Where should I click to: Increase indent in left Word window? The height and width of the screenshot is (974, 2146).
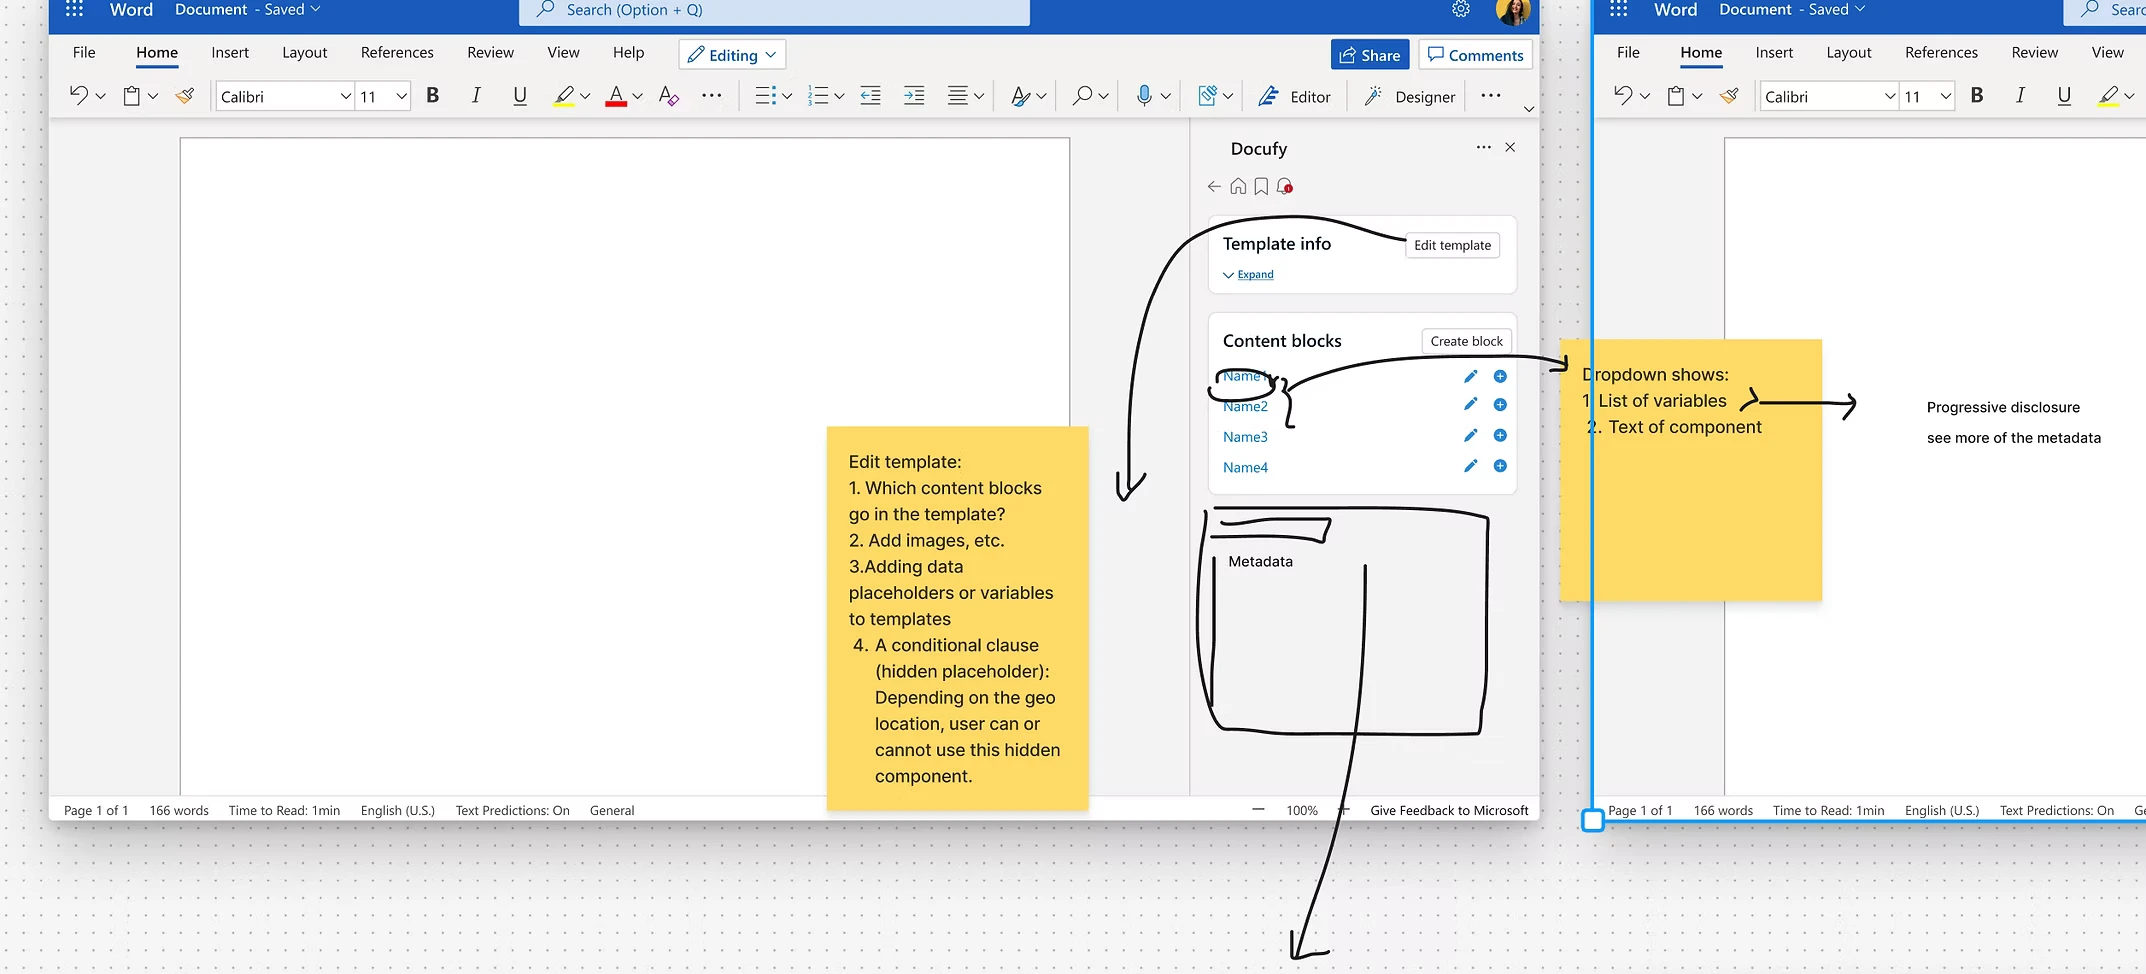point(914,96)
